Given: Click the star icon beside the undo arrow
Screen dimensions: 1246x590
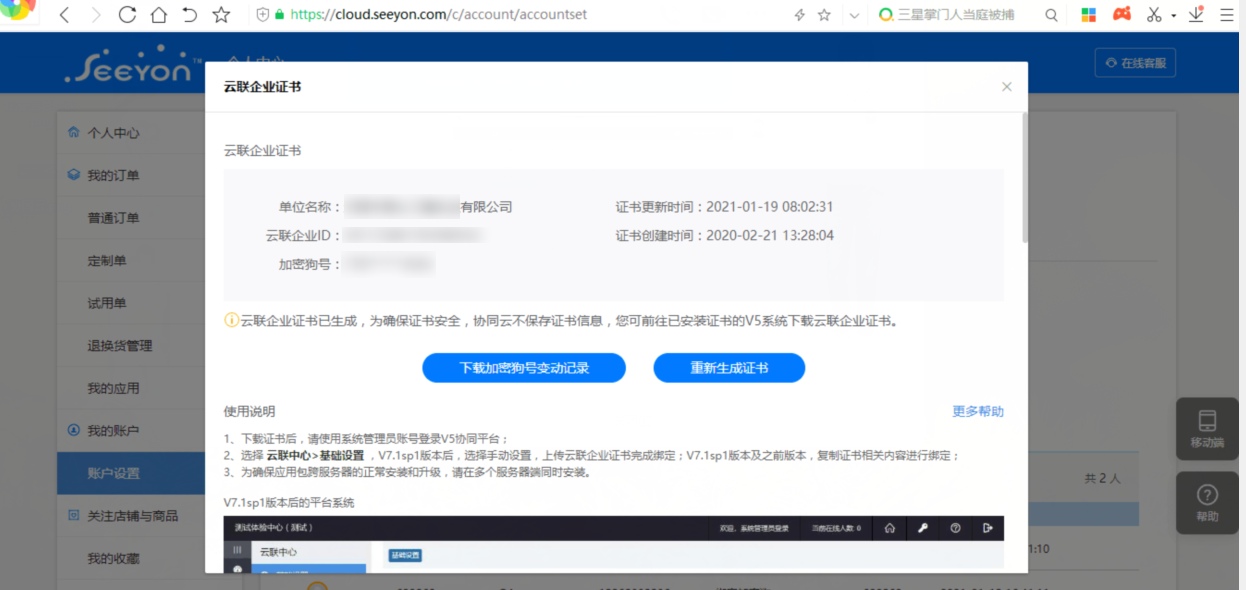Looking at the screenshot, I should (221, 15).
